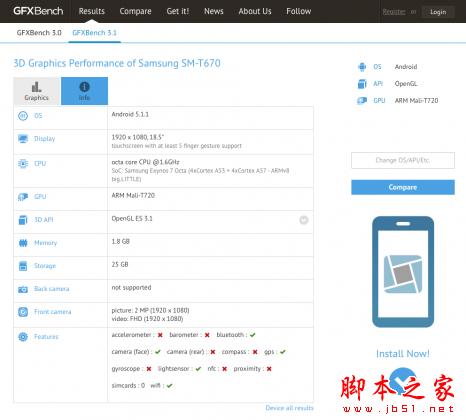
Task: Click the phone app illustration
Action: [x=403, y=272]
